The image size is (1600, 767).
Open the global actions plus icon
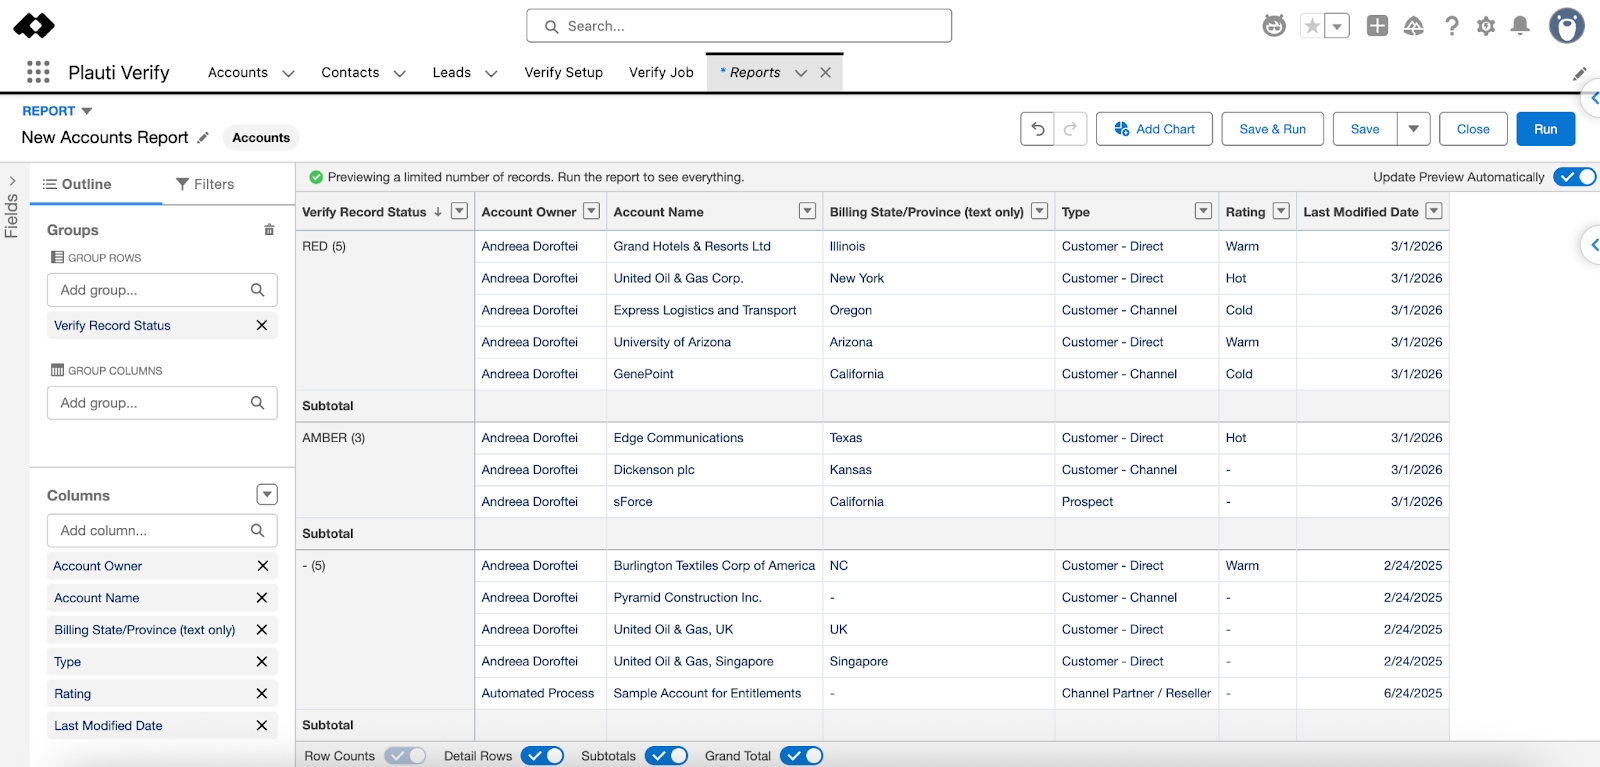click(1377, 26)
